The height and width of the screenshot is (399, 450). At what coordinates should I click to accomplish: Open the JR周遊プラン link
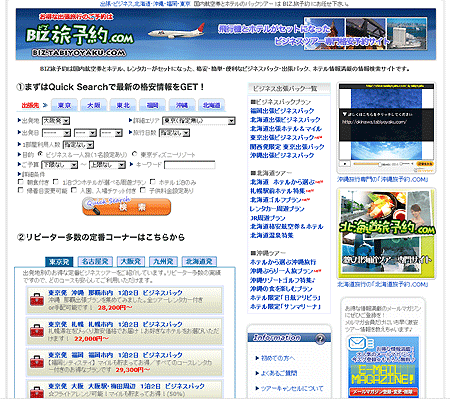268,218
